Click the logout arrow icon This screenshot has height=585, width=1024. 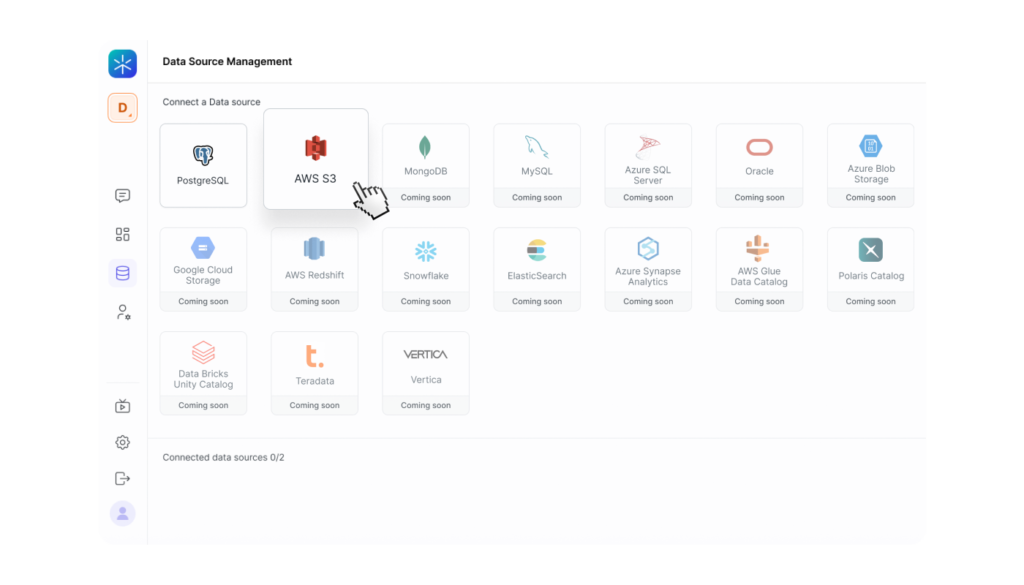click(122, 479)
